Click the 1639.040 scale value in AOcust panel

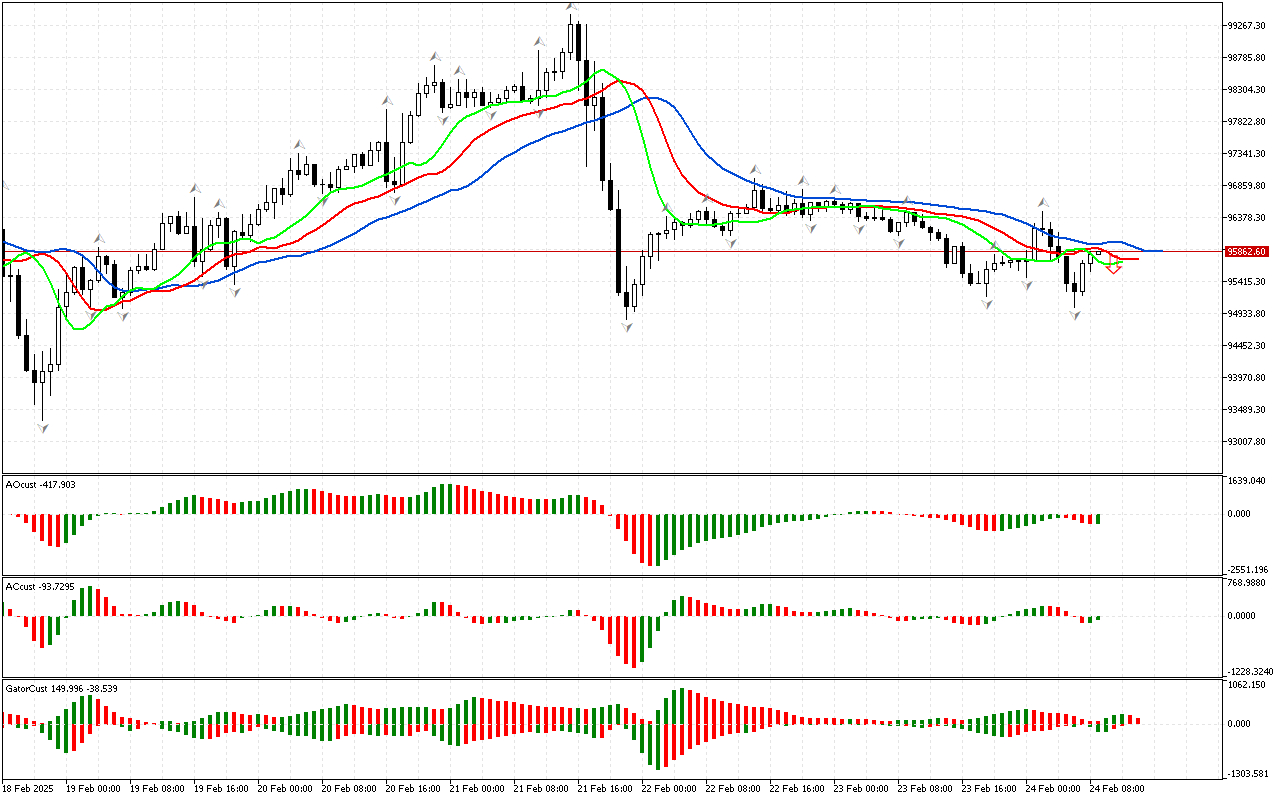1248,482
